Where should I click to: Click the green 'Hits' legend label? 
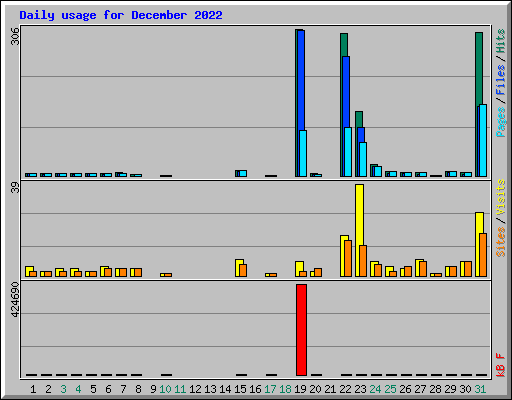click(x=501, y=41)
